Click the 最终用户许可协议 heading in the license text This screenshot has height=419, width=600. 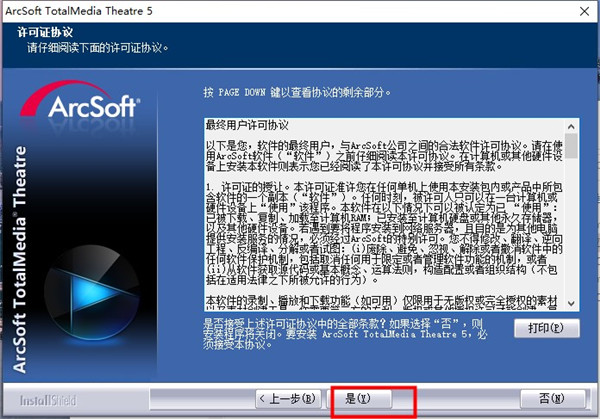[247, 125]
